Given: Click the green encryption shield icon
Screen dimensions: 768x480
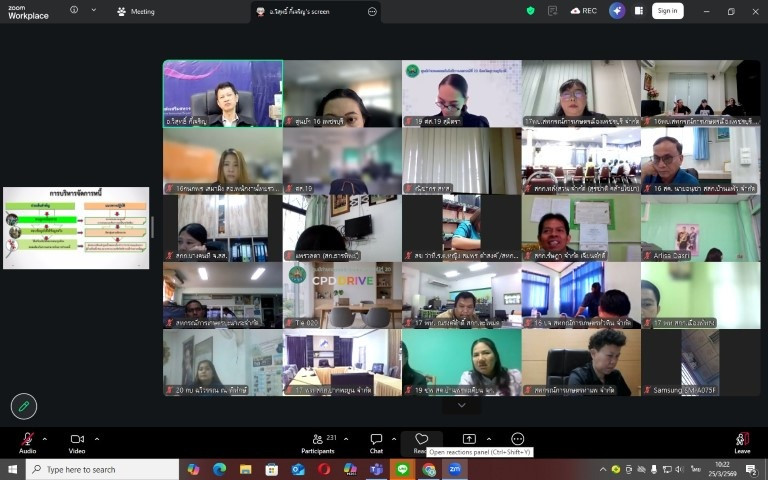Looking at the screenshot, I should click(x=530, y=11).
